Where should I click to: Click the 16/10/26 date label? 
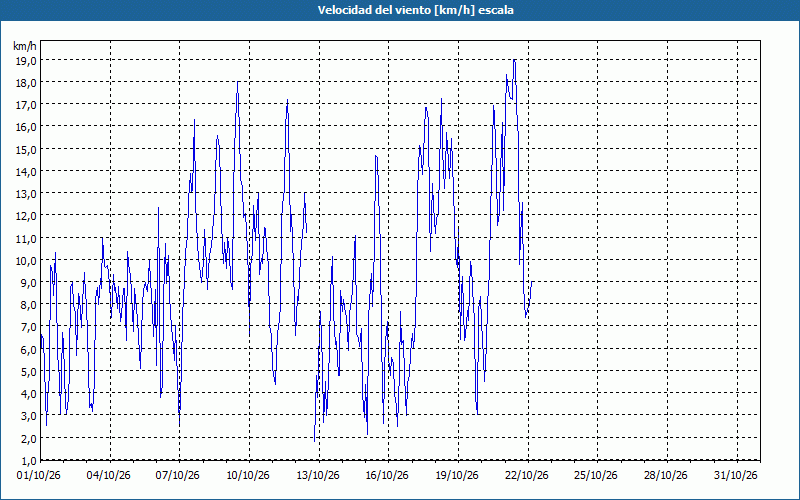[x=387, y=475]
